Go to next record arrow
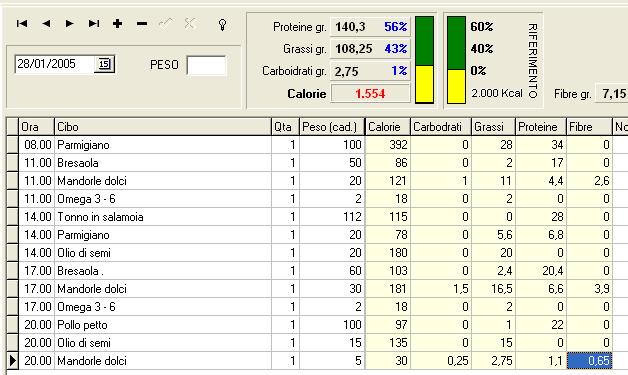The image size is (628, 375). point(70,24)
